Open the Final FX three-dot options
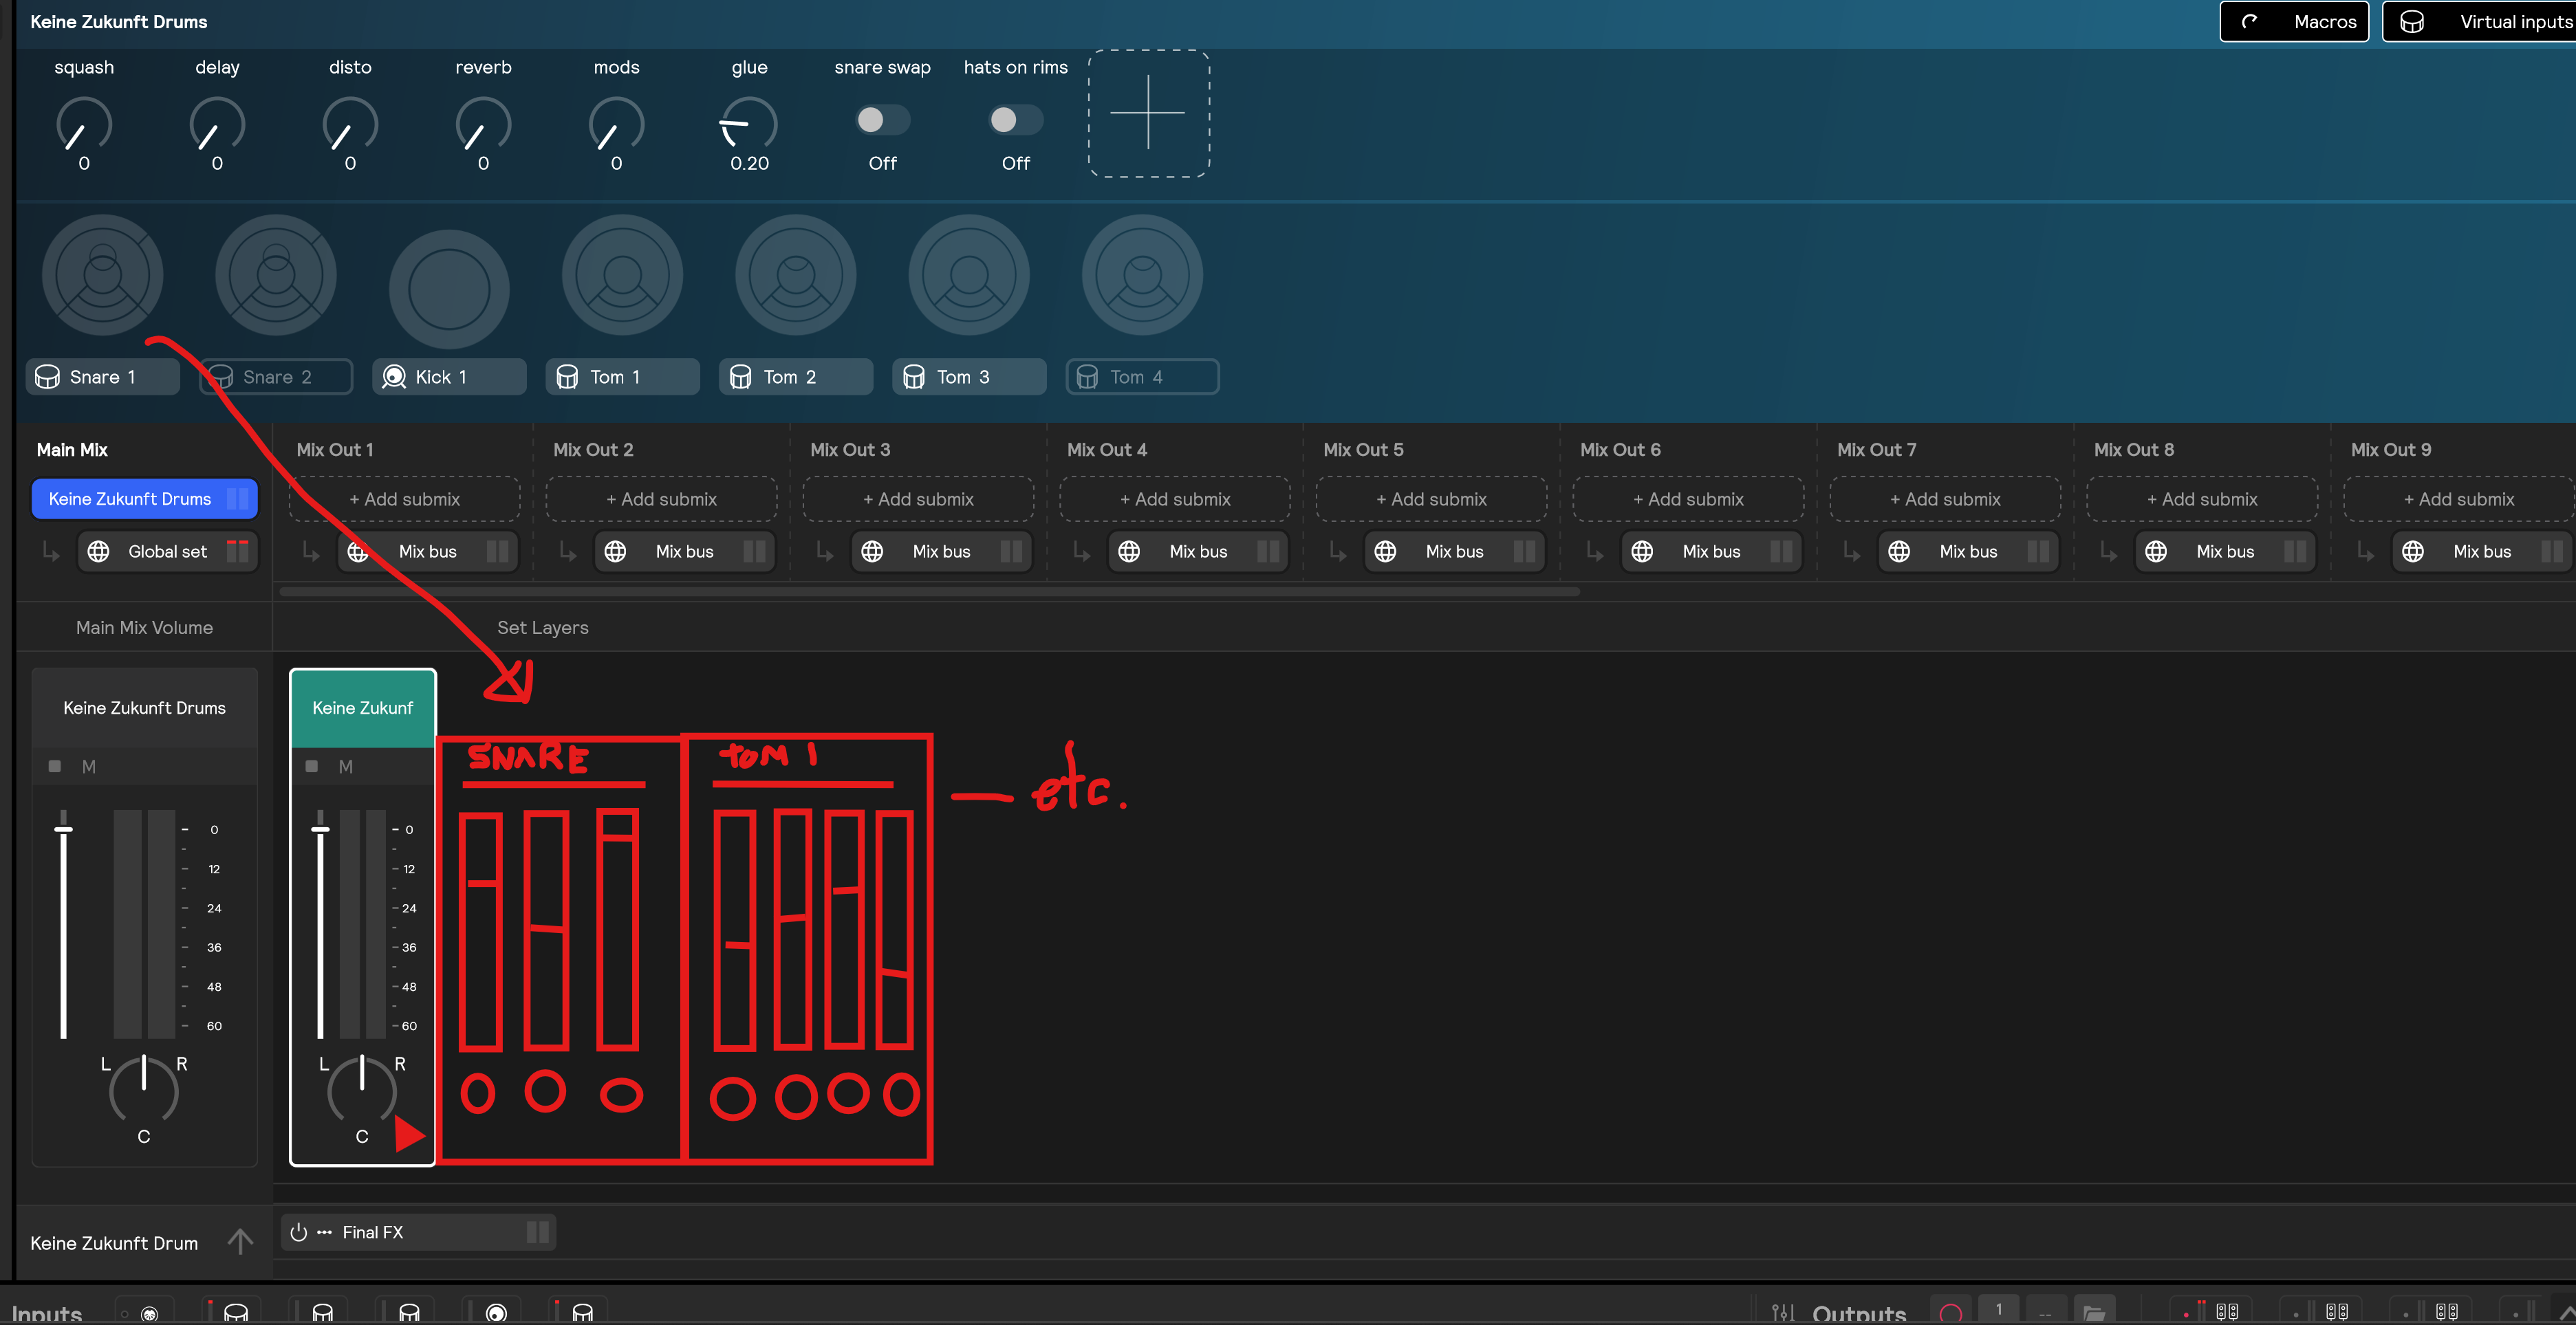This screenshot has width=2576, height=1325. pyautogui.click(x=324, y=1232)
